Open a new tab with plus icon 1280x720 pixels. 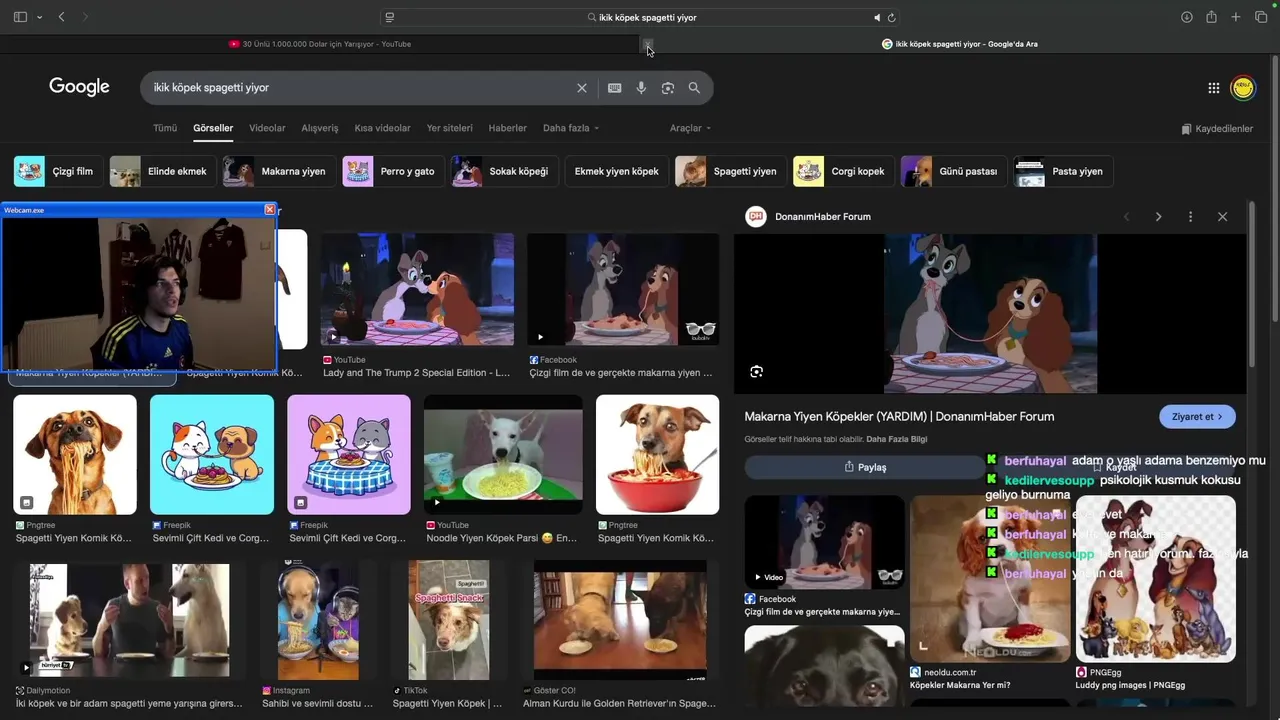tap(1236, 17)
